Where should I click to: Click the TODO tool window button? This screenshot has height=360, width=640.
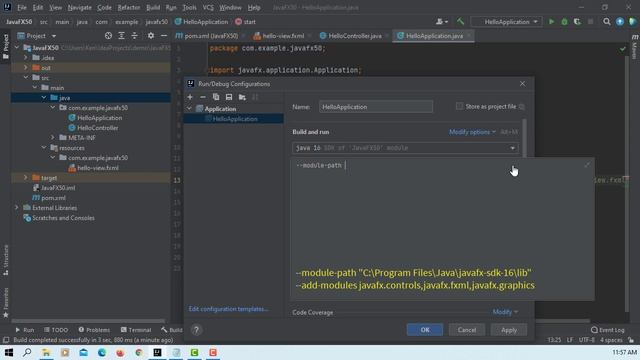pyautogui.click(x=56, y=330)
